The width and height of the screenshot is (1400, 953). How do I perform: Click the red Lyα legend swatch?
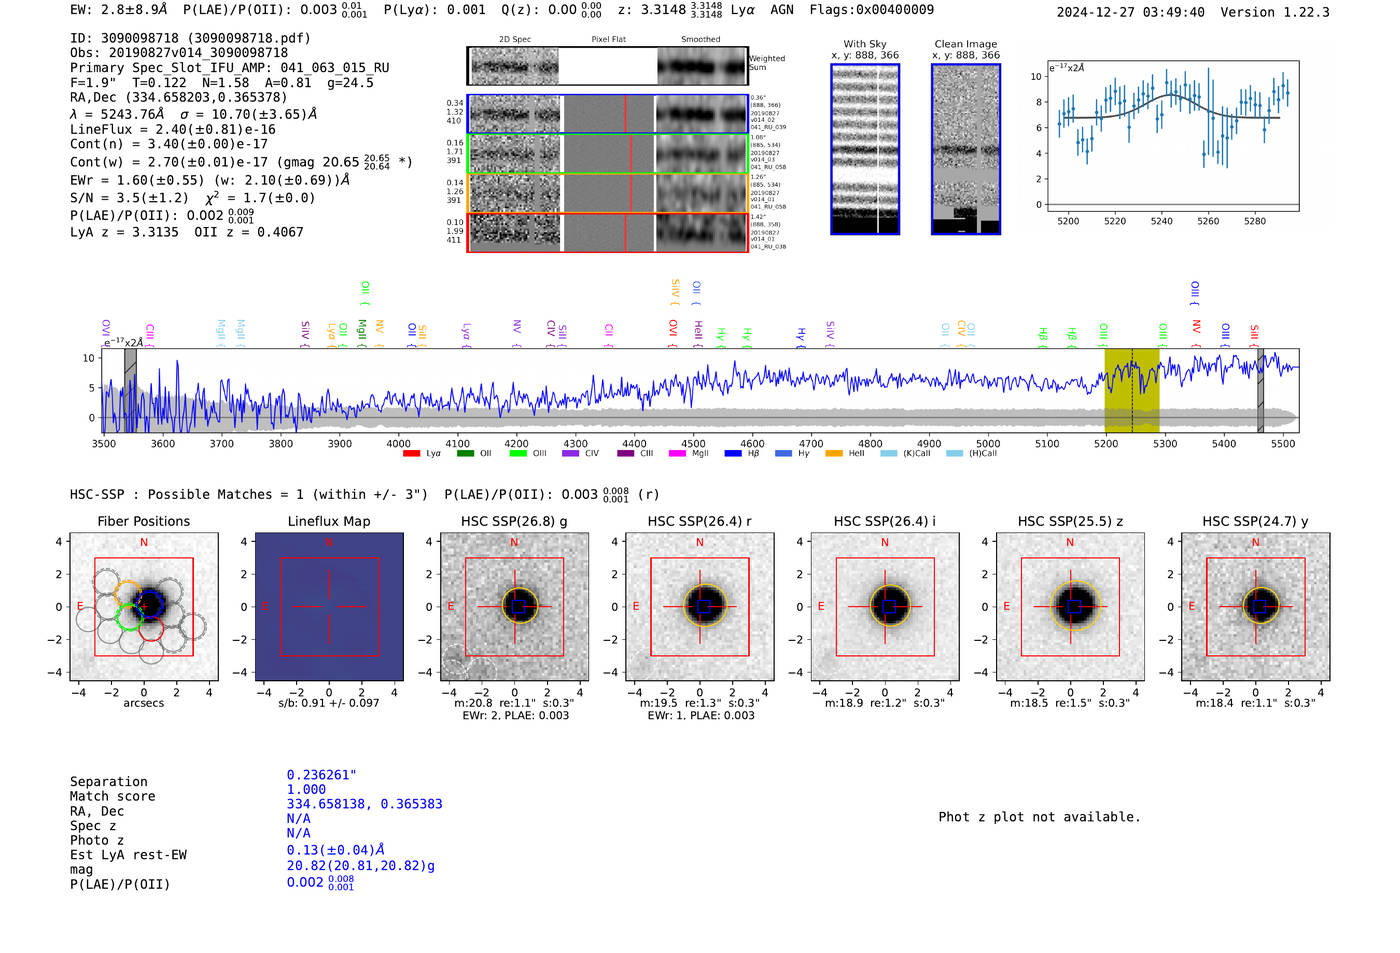tap(411, 453)
